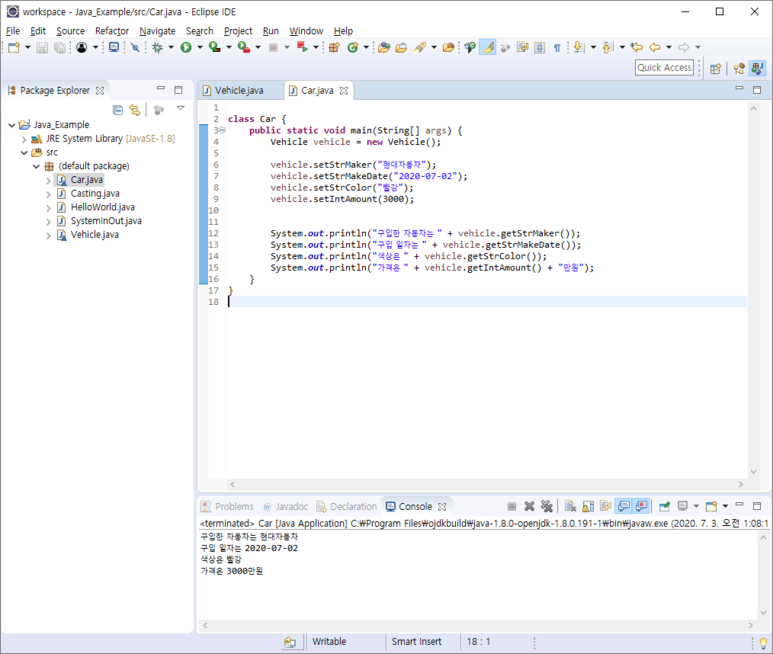
Task: Open the Navigate menu
Action: coord(157,31)
